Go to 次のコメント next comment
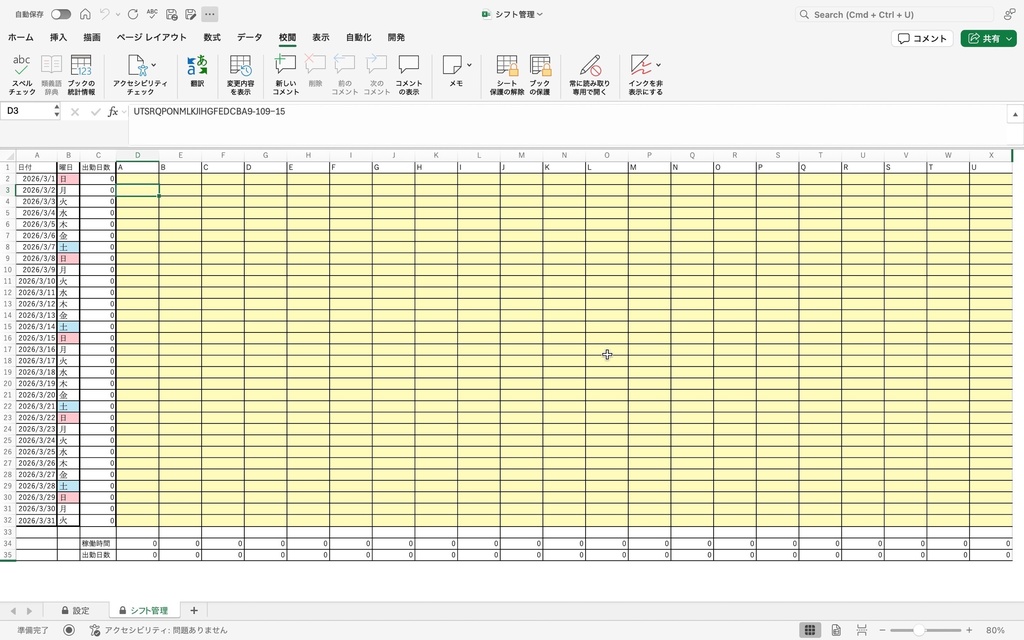 376,74
